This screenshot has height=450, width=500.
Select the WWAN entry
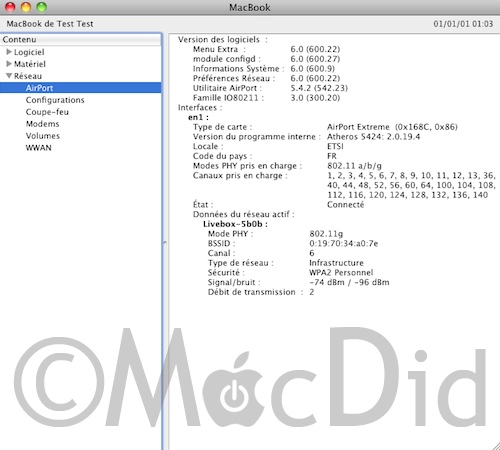click(x=38, y=148)
